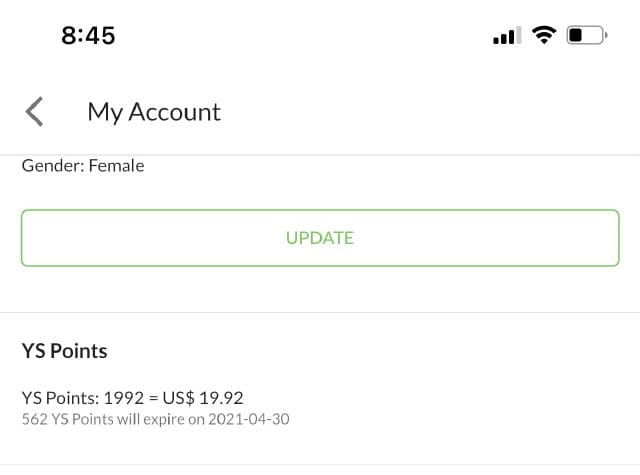Screen dimensions: 640x475
Task: Tap the 2021-04-30 expiry date
Action: (x=249, y=419)
